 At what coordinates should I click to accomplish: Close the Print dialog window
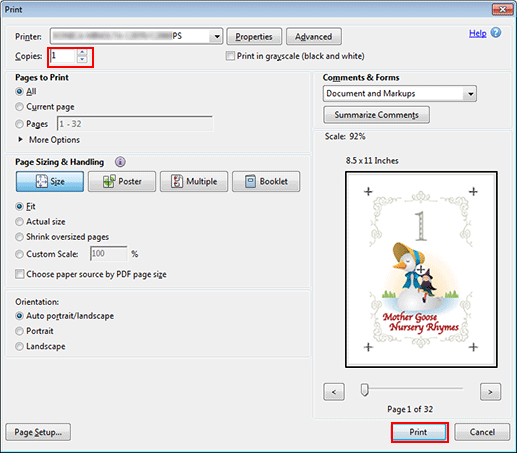(x=502, y=10)
